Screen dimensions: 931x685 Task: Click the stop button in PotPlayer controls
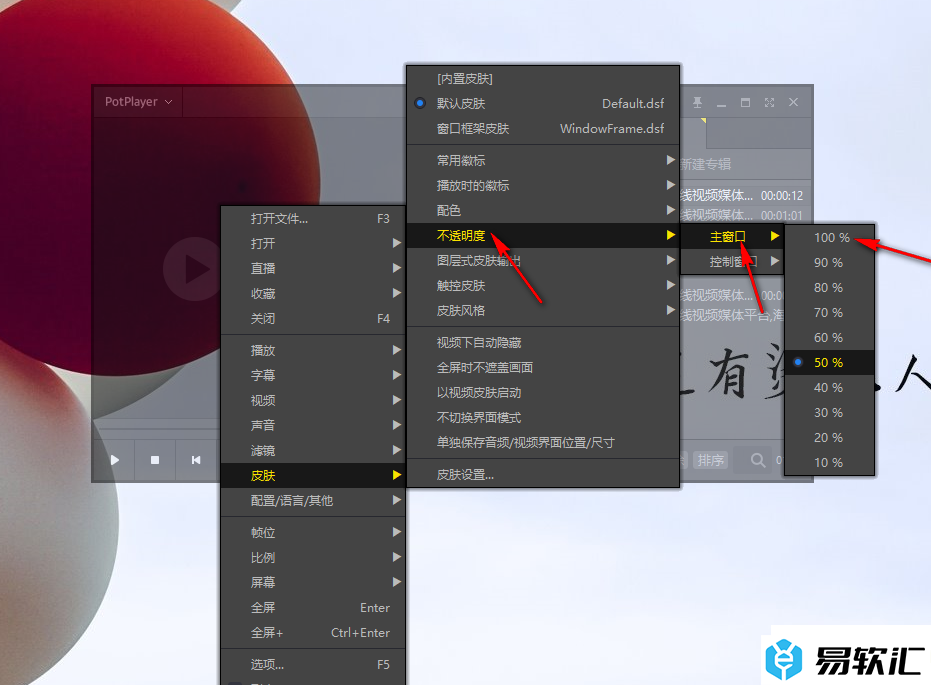(155, 460)
